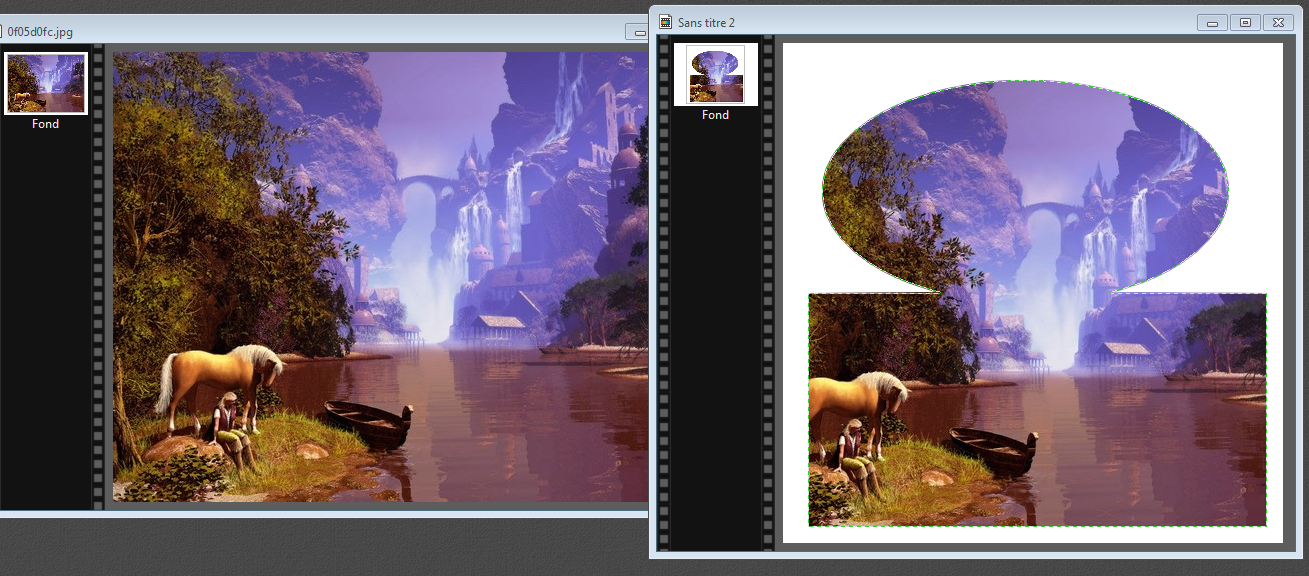Click the Sans titre 2 window icon

pos(665,22)
